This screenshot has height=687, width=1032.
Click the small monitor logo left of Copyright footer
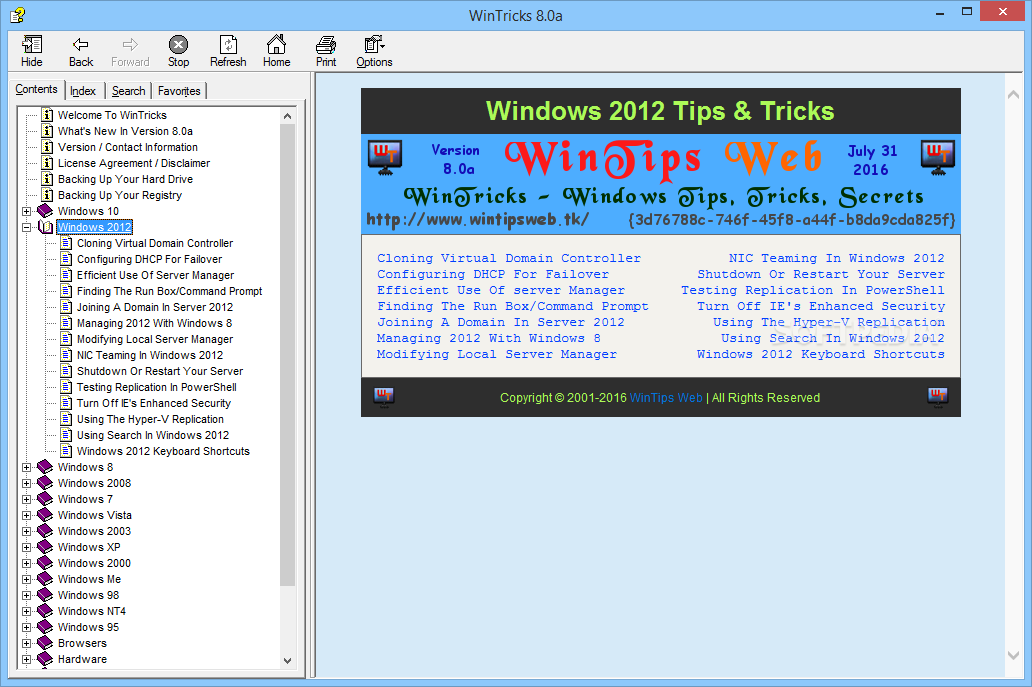(x=384, y=397)
